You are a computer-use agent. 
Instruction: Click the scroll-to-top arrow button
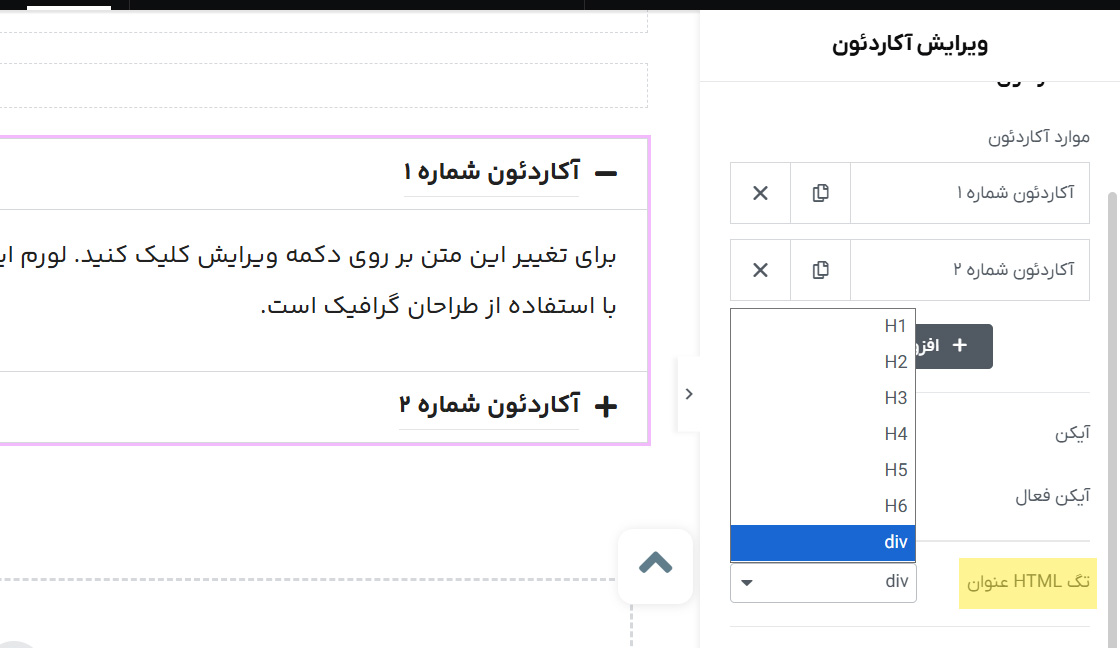(655, 566)
